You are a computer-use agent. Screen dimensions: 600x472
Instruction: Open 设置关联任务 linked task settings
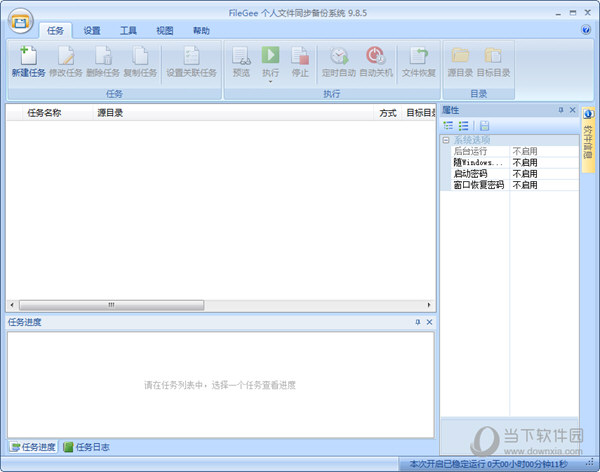191,61
